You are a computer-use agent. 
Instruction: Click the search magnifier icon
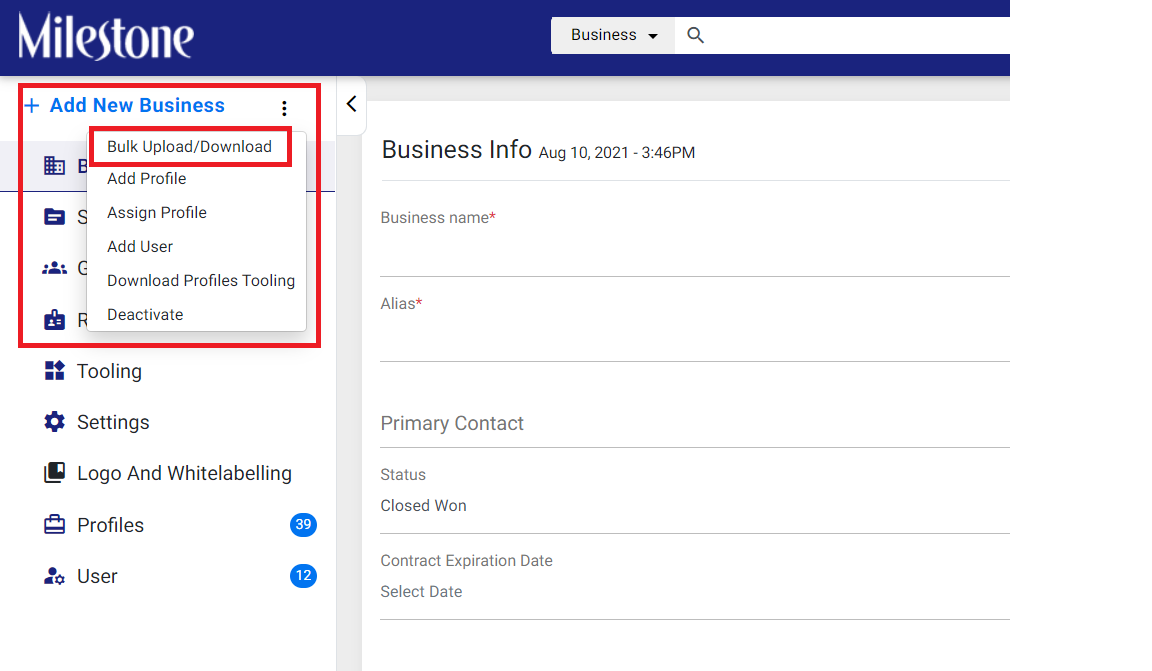click(x=695, y=35)
